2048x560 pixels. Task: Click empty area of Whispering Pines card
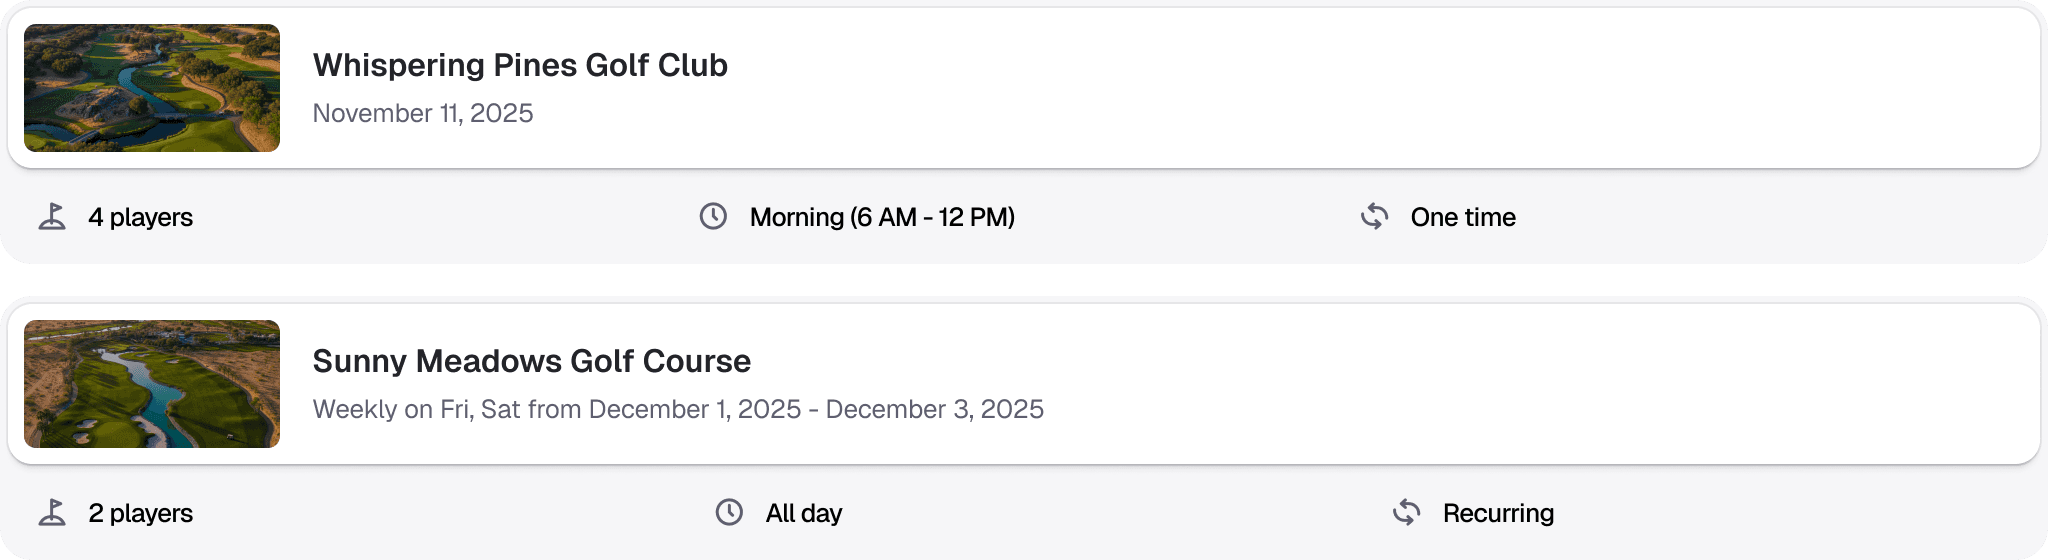1400,88
